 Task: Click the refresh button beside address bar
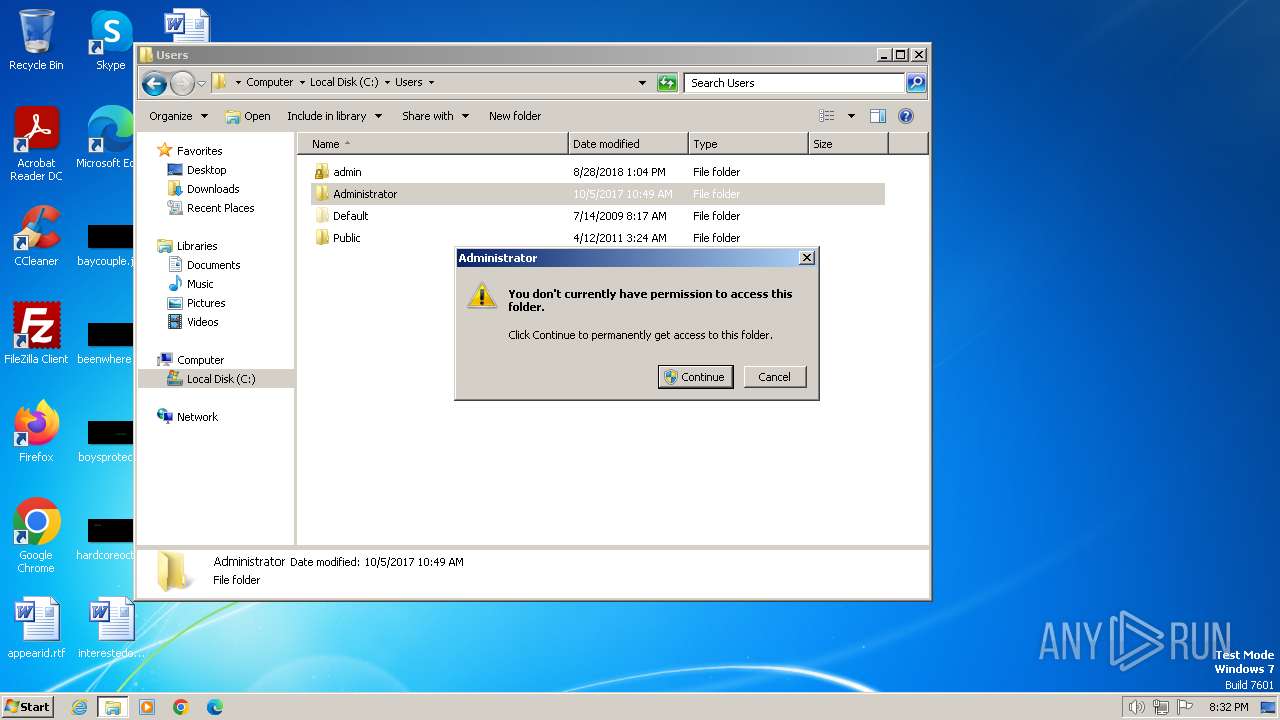coord(667,83)
